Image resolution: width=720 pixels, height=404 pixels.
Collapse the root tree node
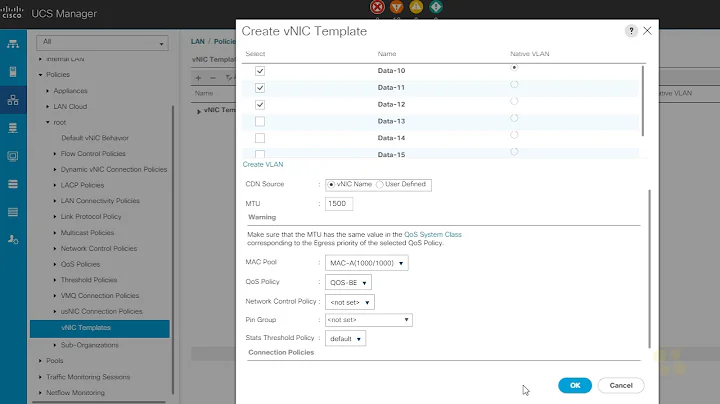tap(48, 123)
